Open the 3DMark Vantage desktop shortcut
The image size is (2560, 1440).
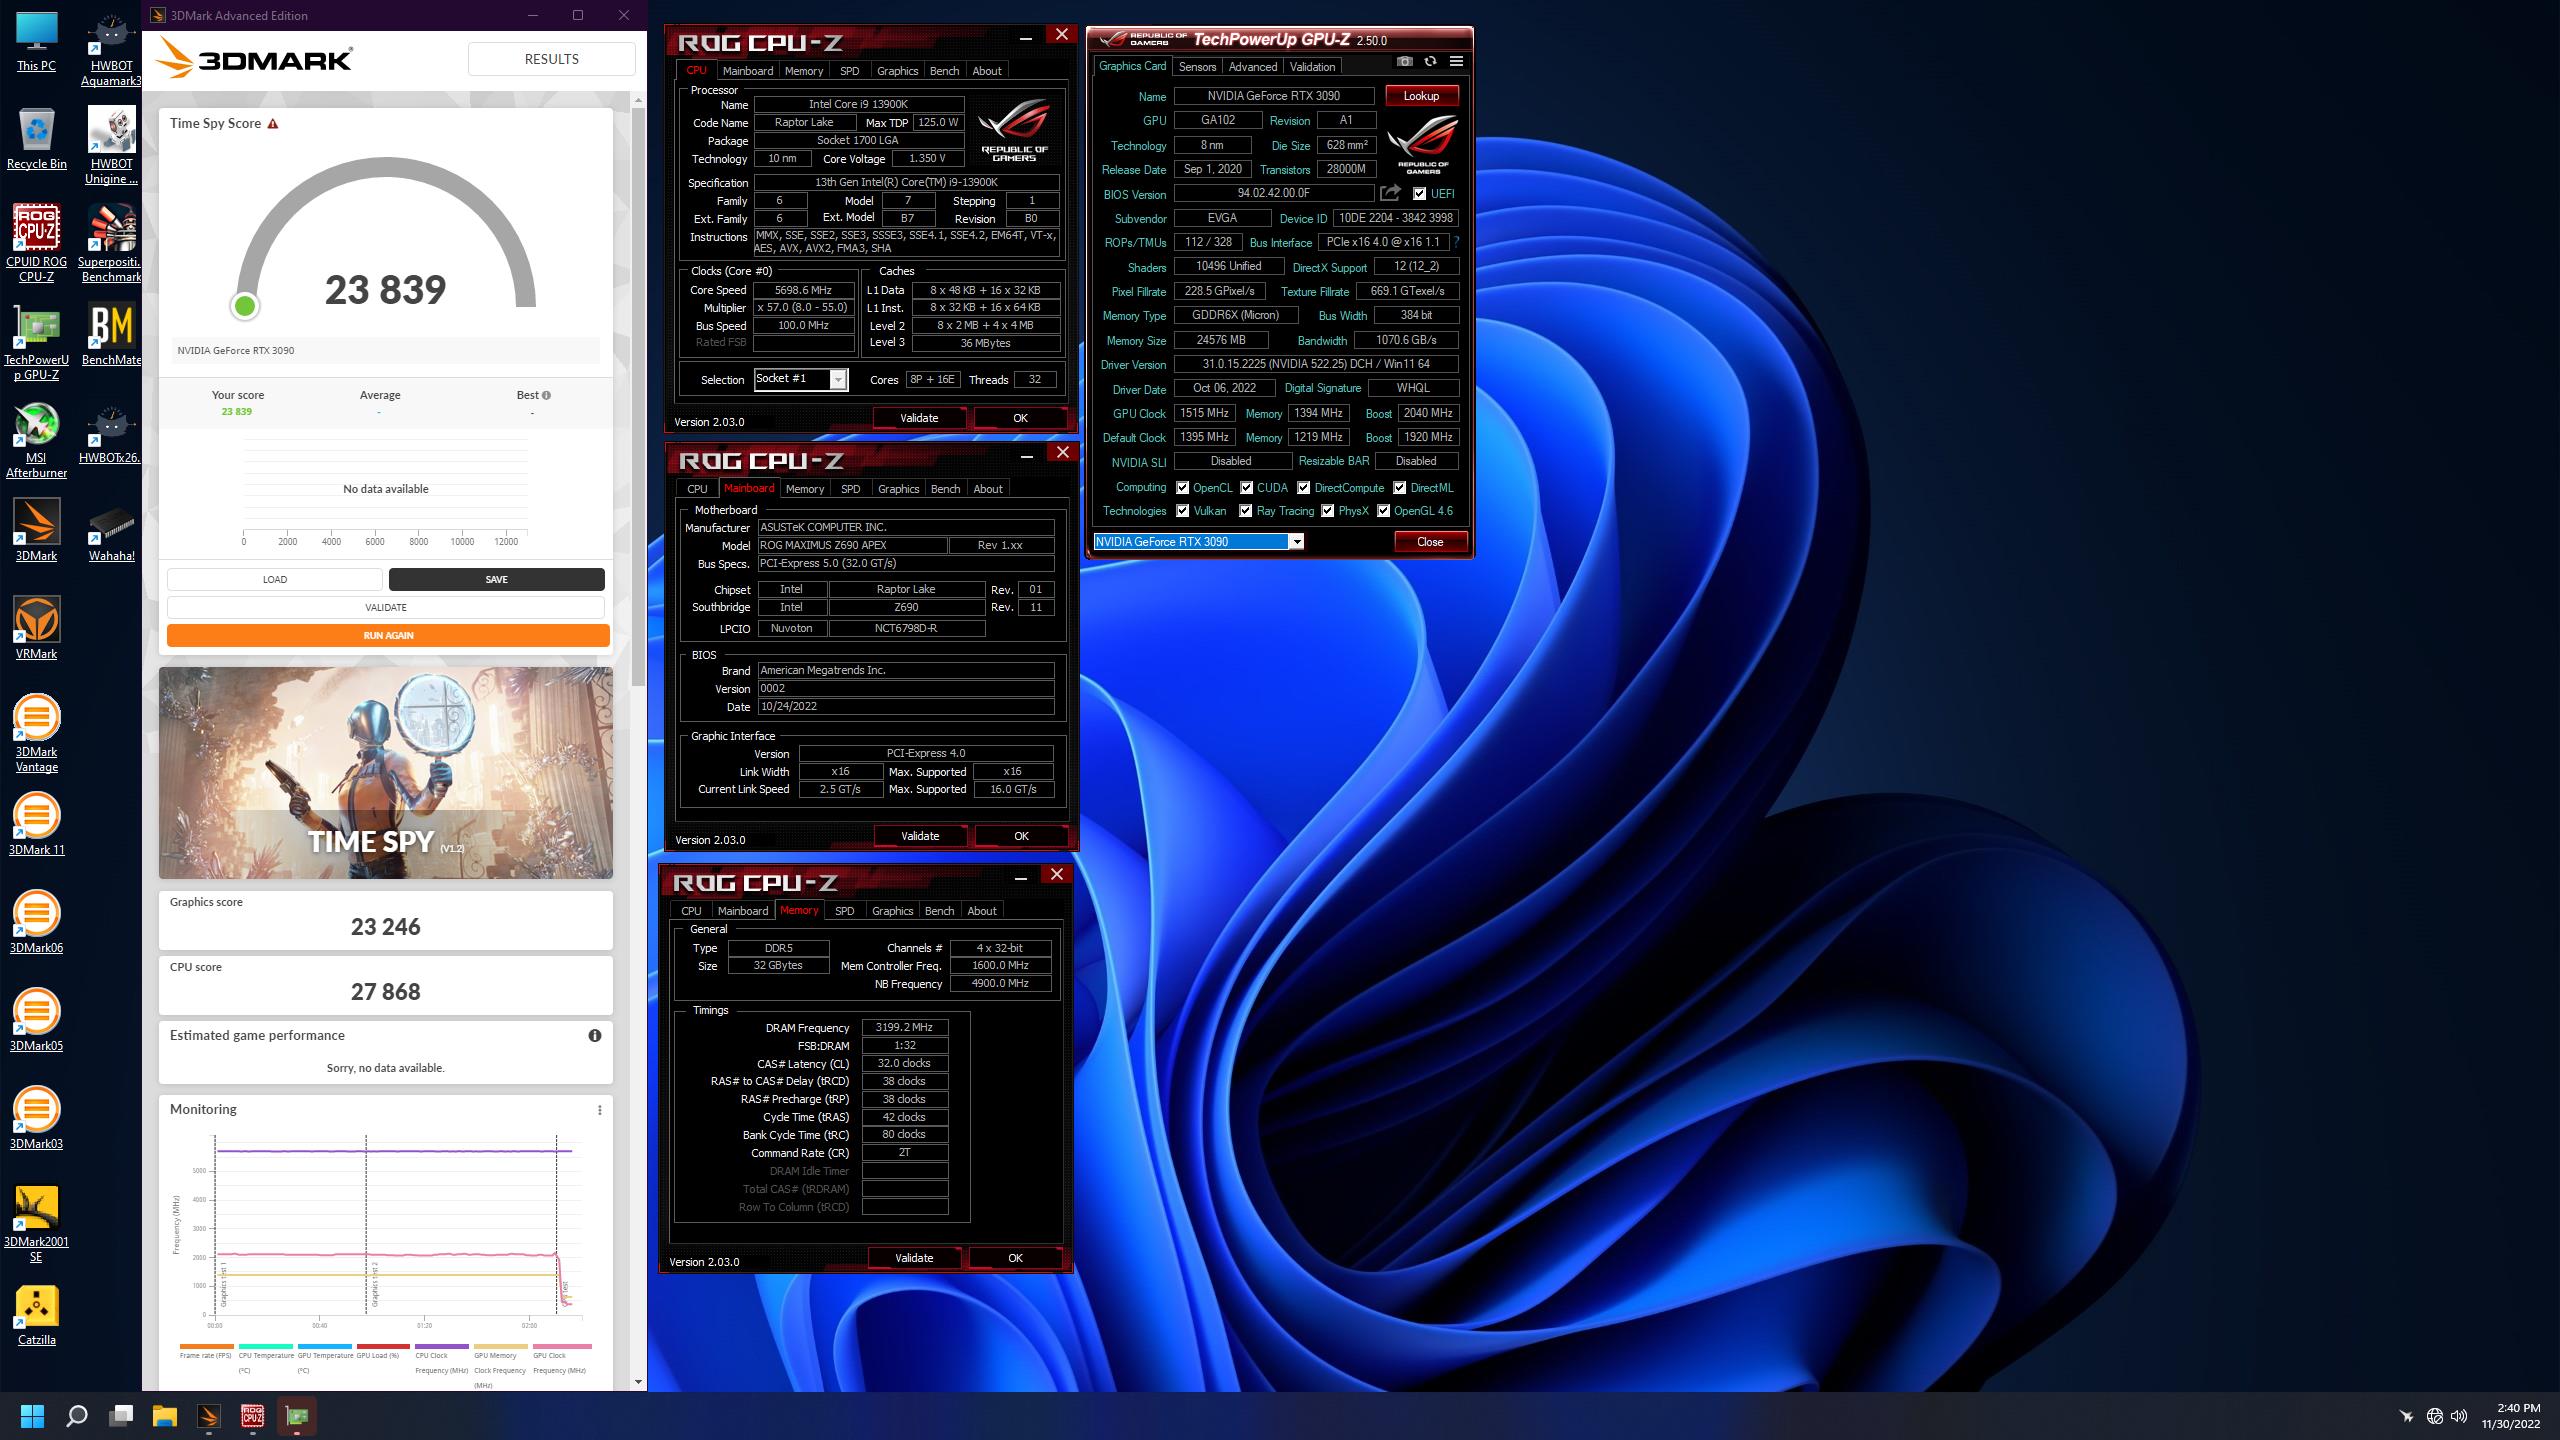point(37,734)
